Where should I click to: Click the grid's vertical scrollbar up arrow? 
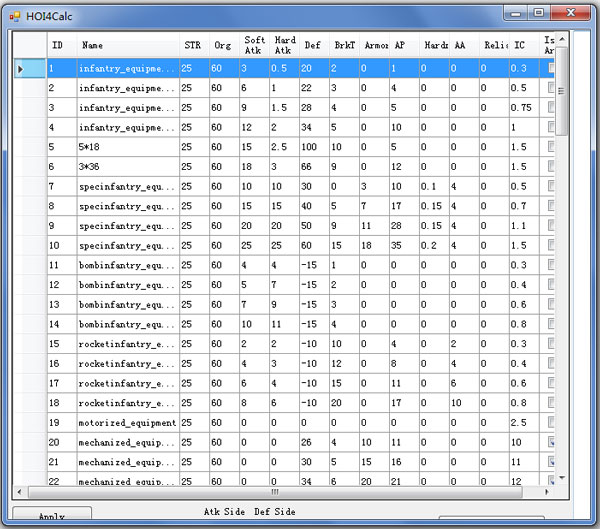click(x=561, y=39)
